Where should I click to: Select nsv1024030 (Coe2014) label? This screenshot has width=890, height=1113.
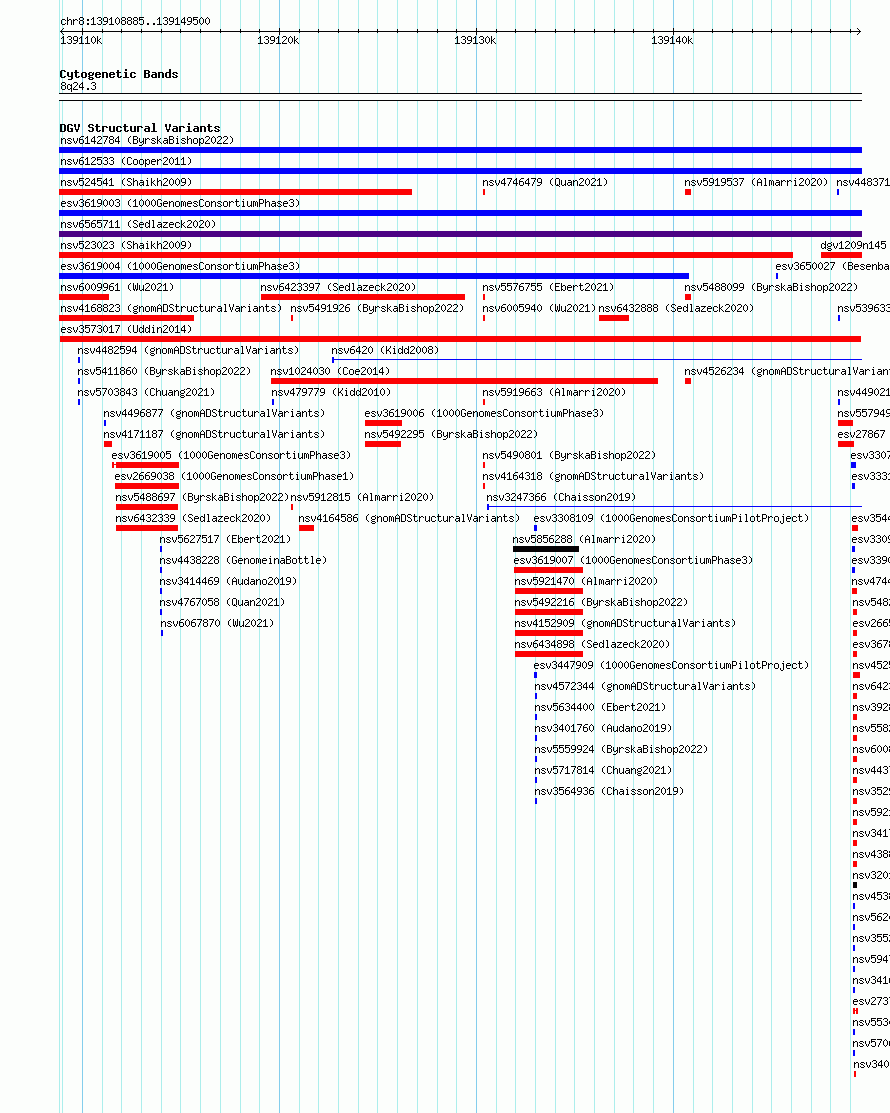(x=331, y=371)
